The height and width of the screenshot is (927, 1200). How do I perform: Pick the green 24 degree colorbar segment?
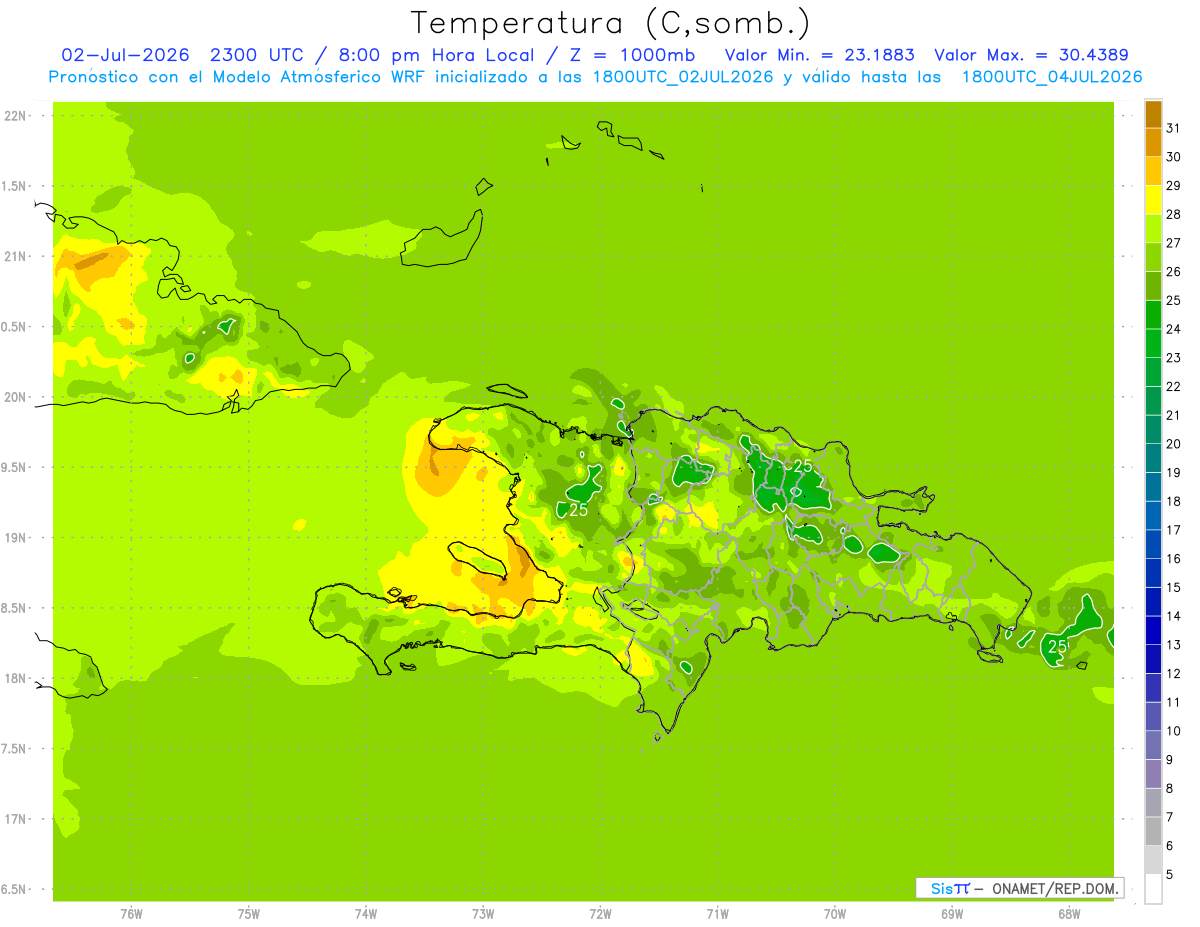coord(1153,315)
